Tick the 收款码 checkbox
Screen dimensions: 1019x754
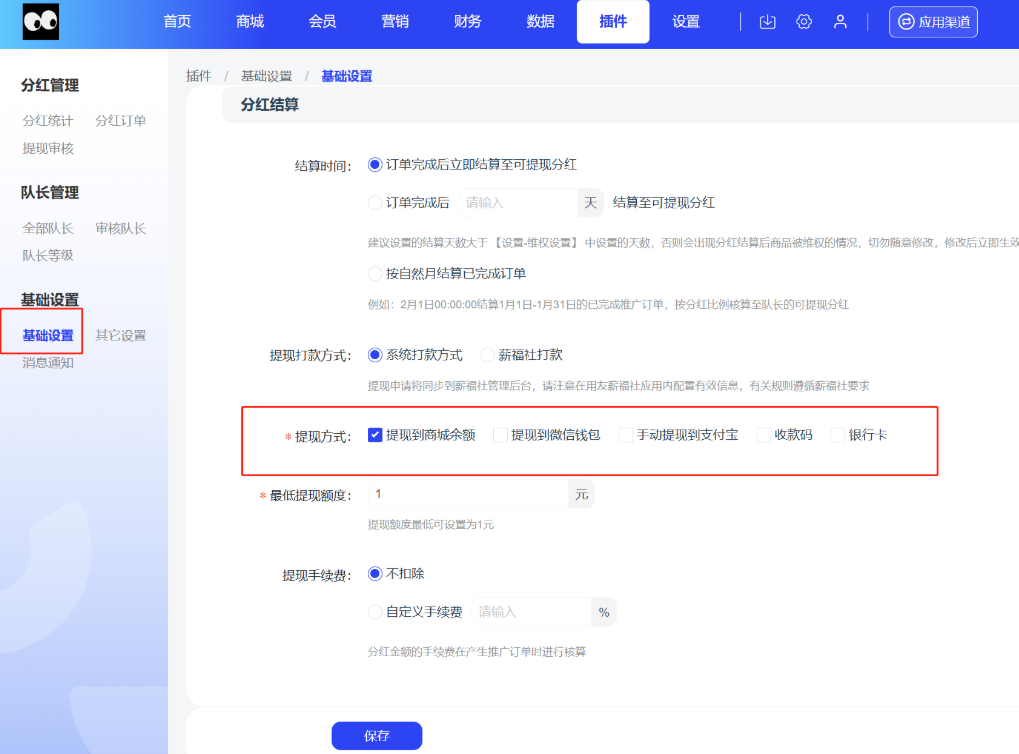point(764,435)
